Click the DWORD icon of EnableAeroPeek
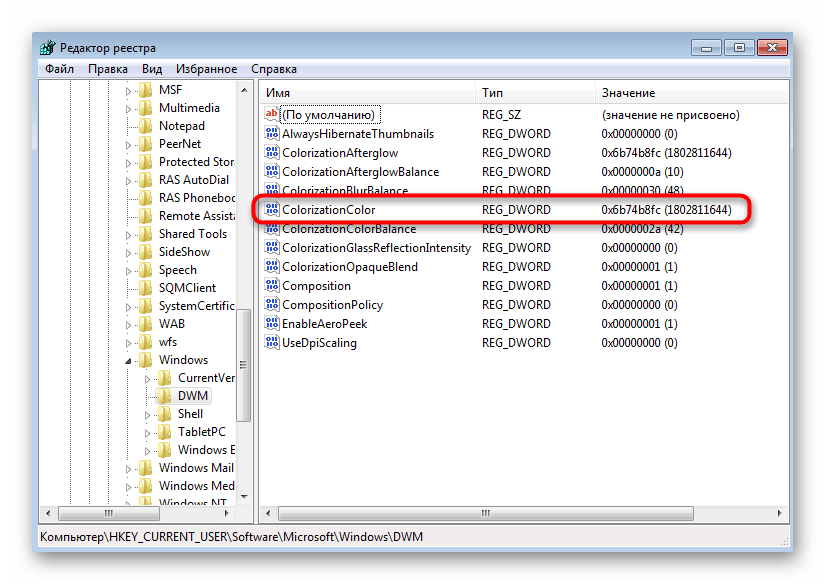Viewport: 825px width, 584px height. point(271,324)
